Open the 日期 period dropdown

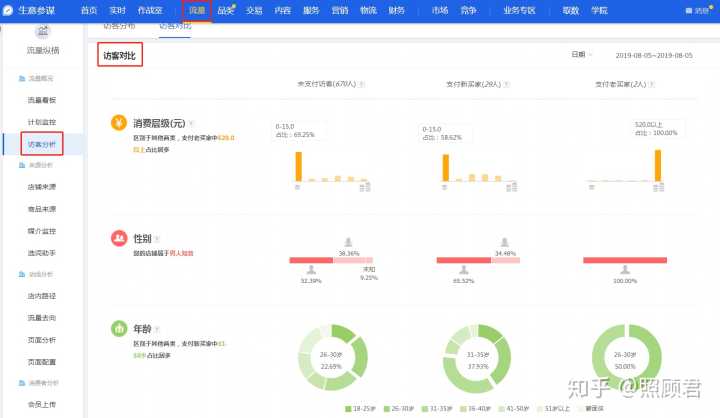(x=581, y=54)
